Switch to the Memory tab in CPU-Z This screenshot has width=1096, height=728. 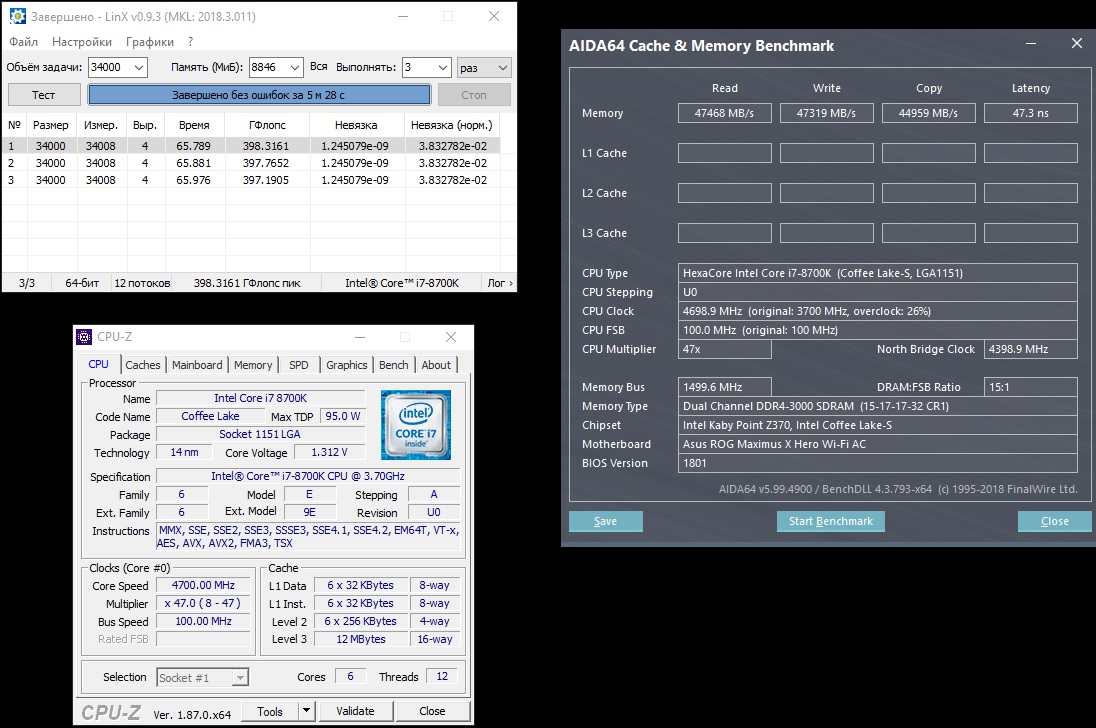tap(253, 365)
